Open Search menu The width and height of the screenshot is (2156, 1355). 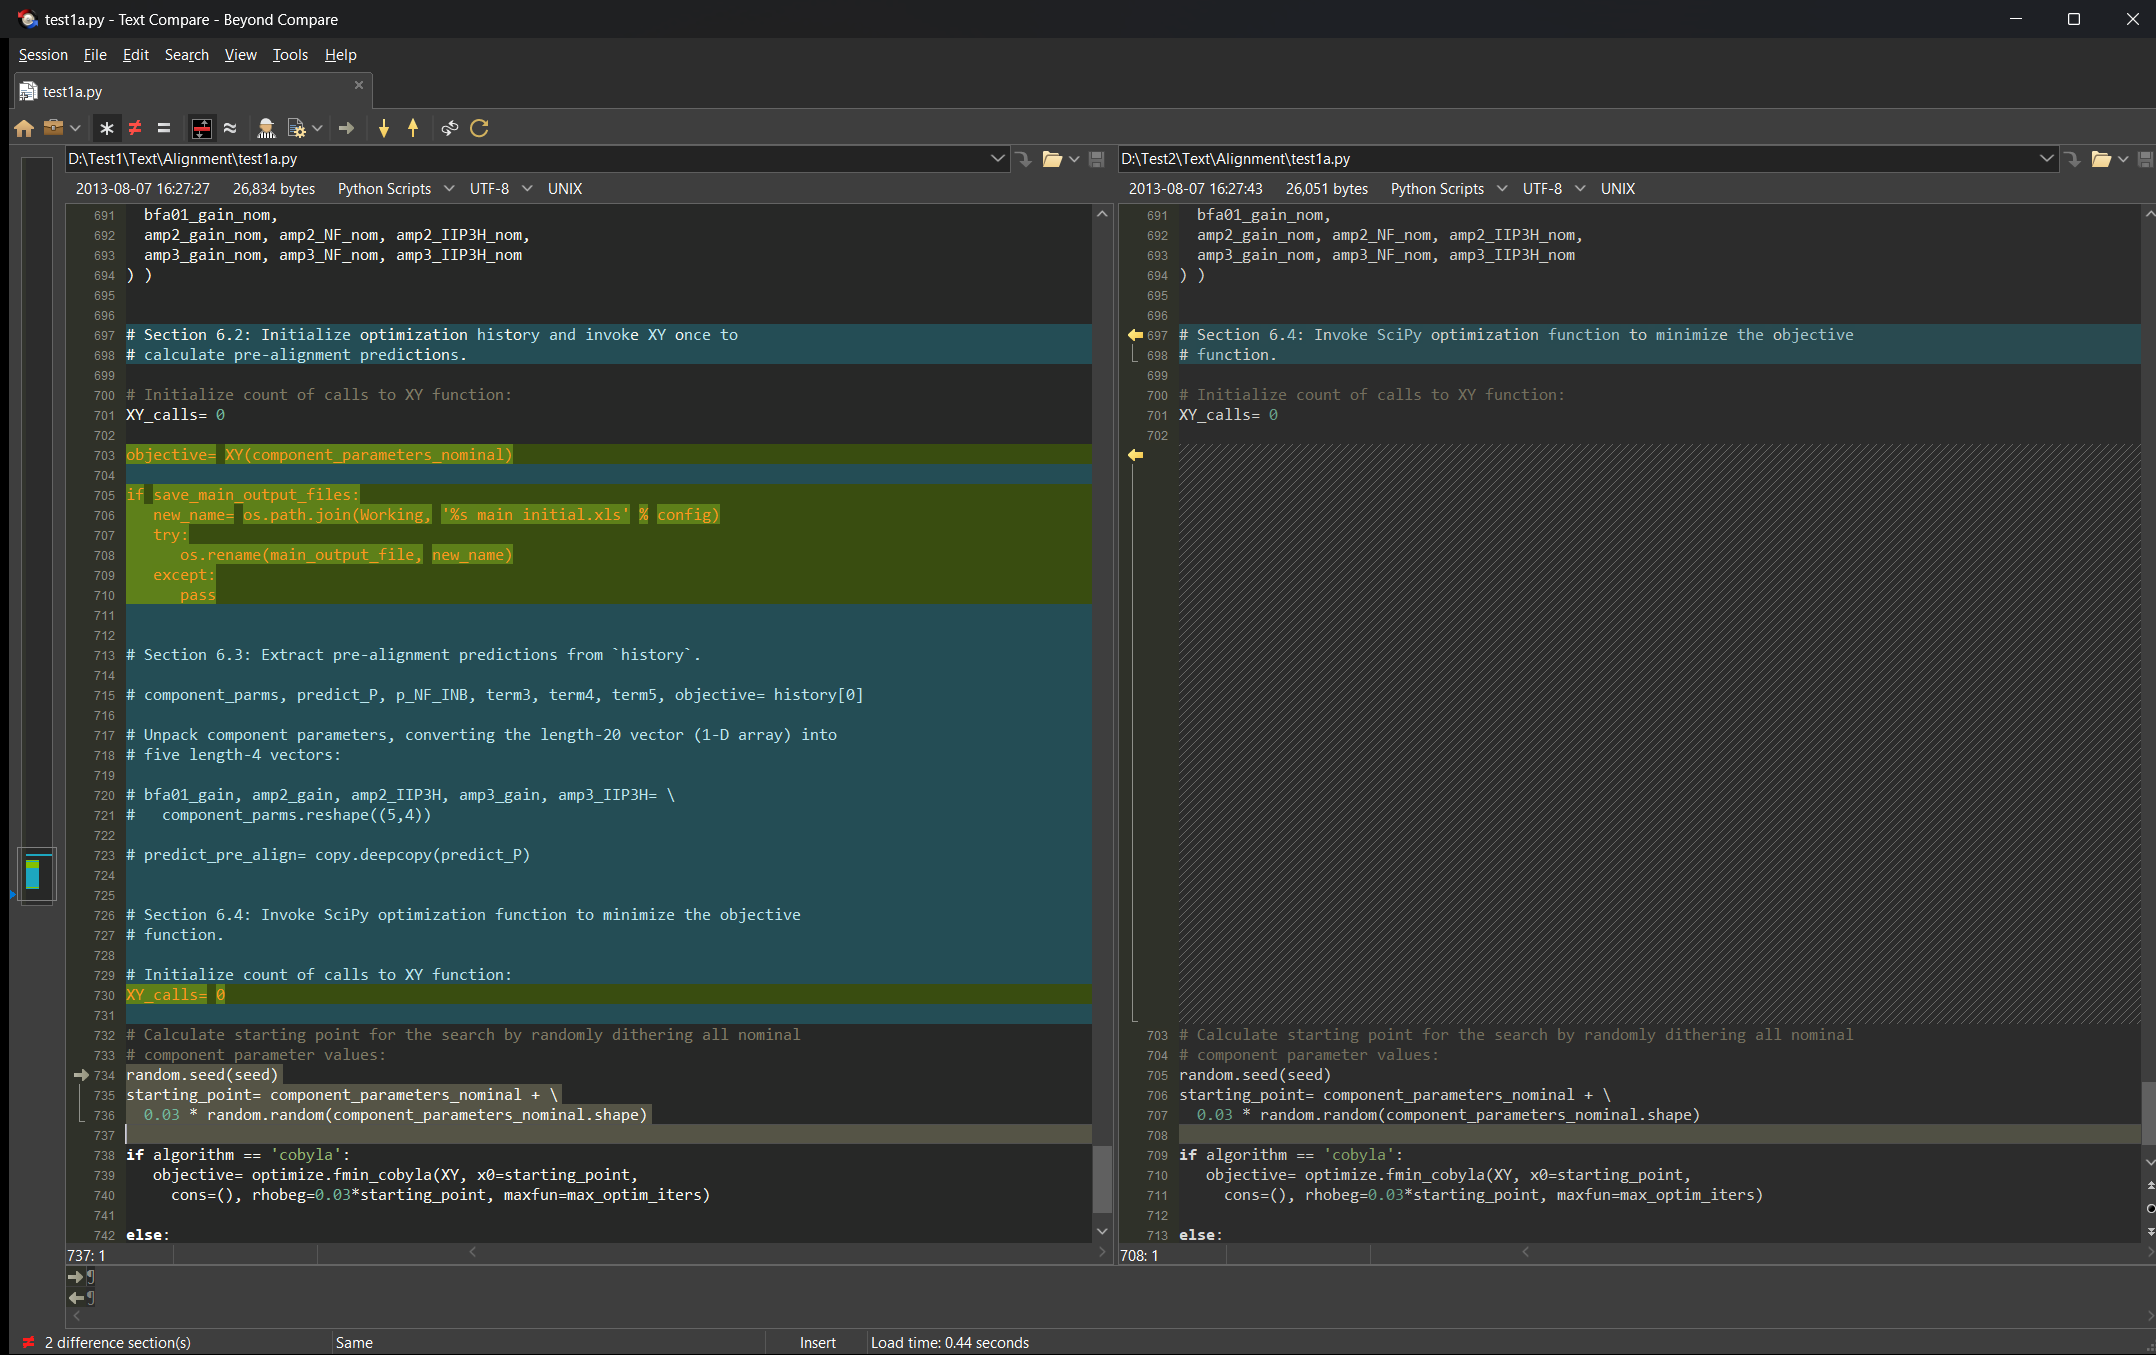tap(187, 55)
